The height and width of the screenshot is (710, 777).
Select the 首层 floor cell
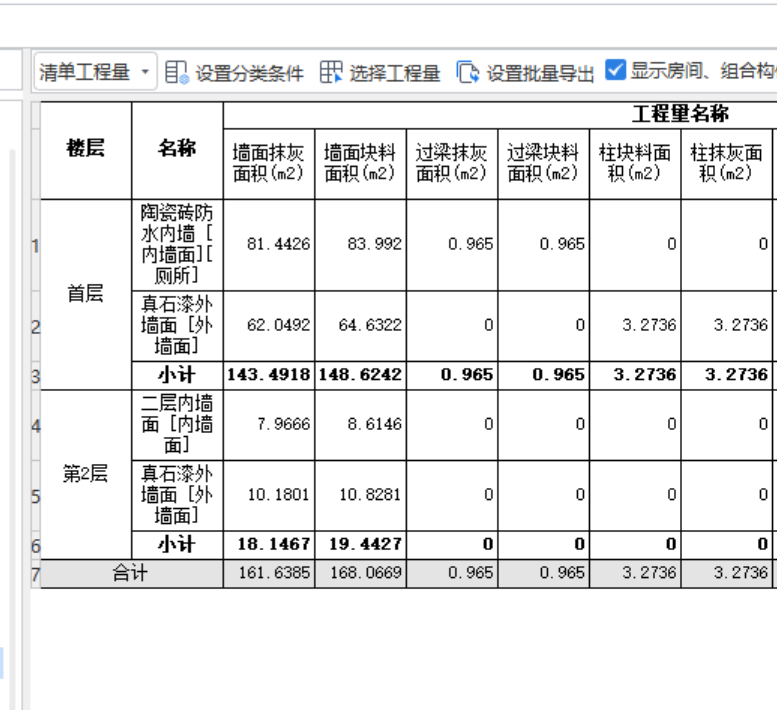(x=86, y=295)
